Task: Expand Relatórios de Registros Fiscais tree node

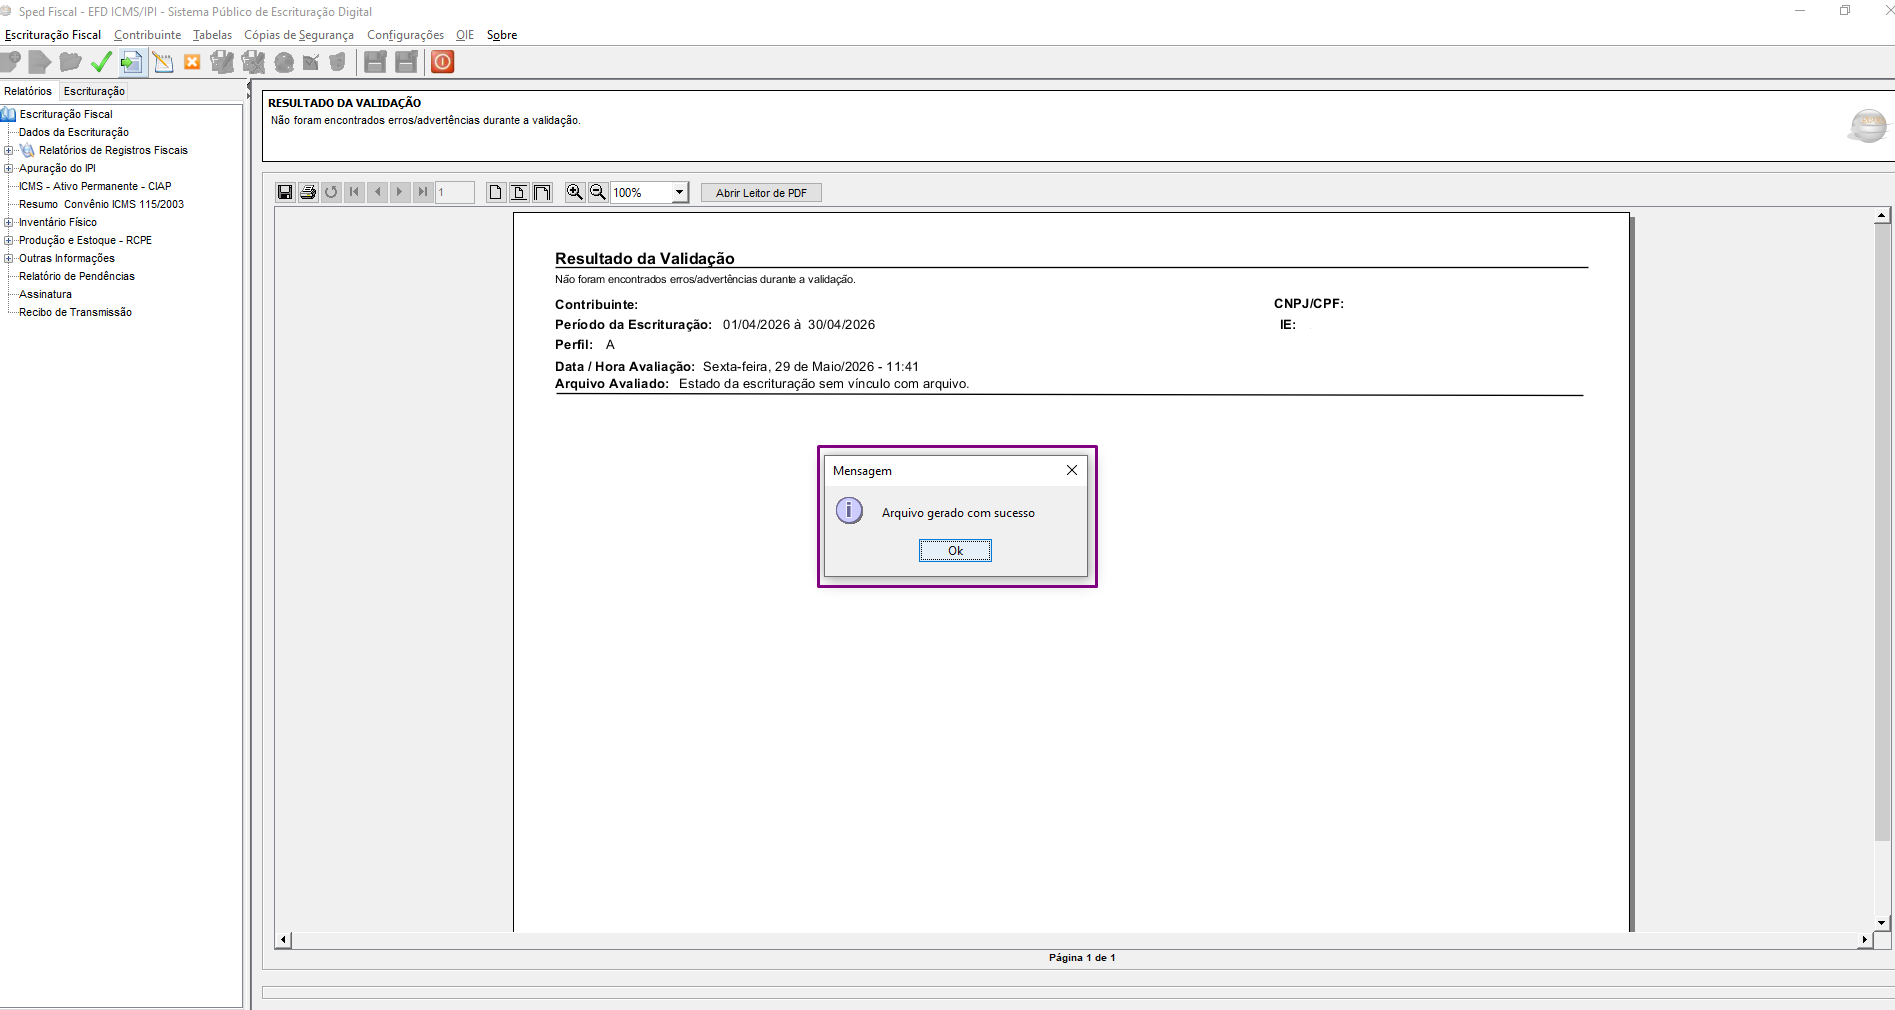Action: (9, 151)
